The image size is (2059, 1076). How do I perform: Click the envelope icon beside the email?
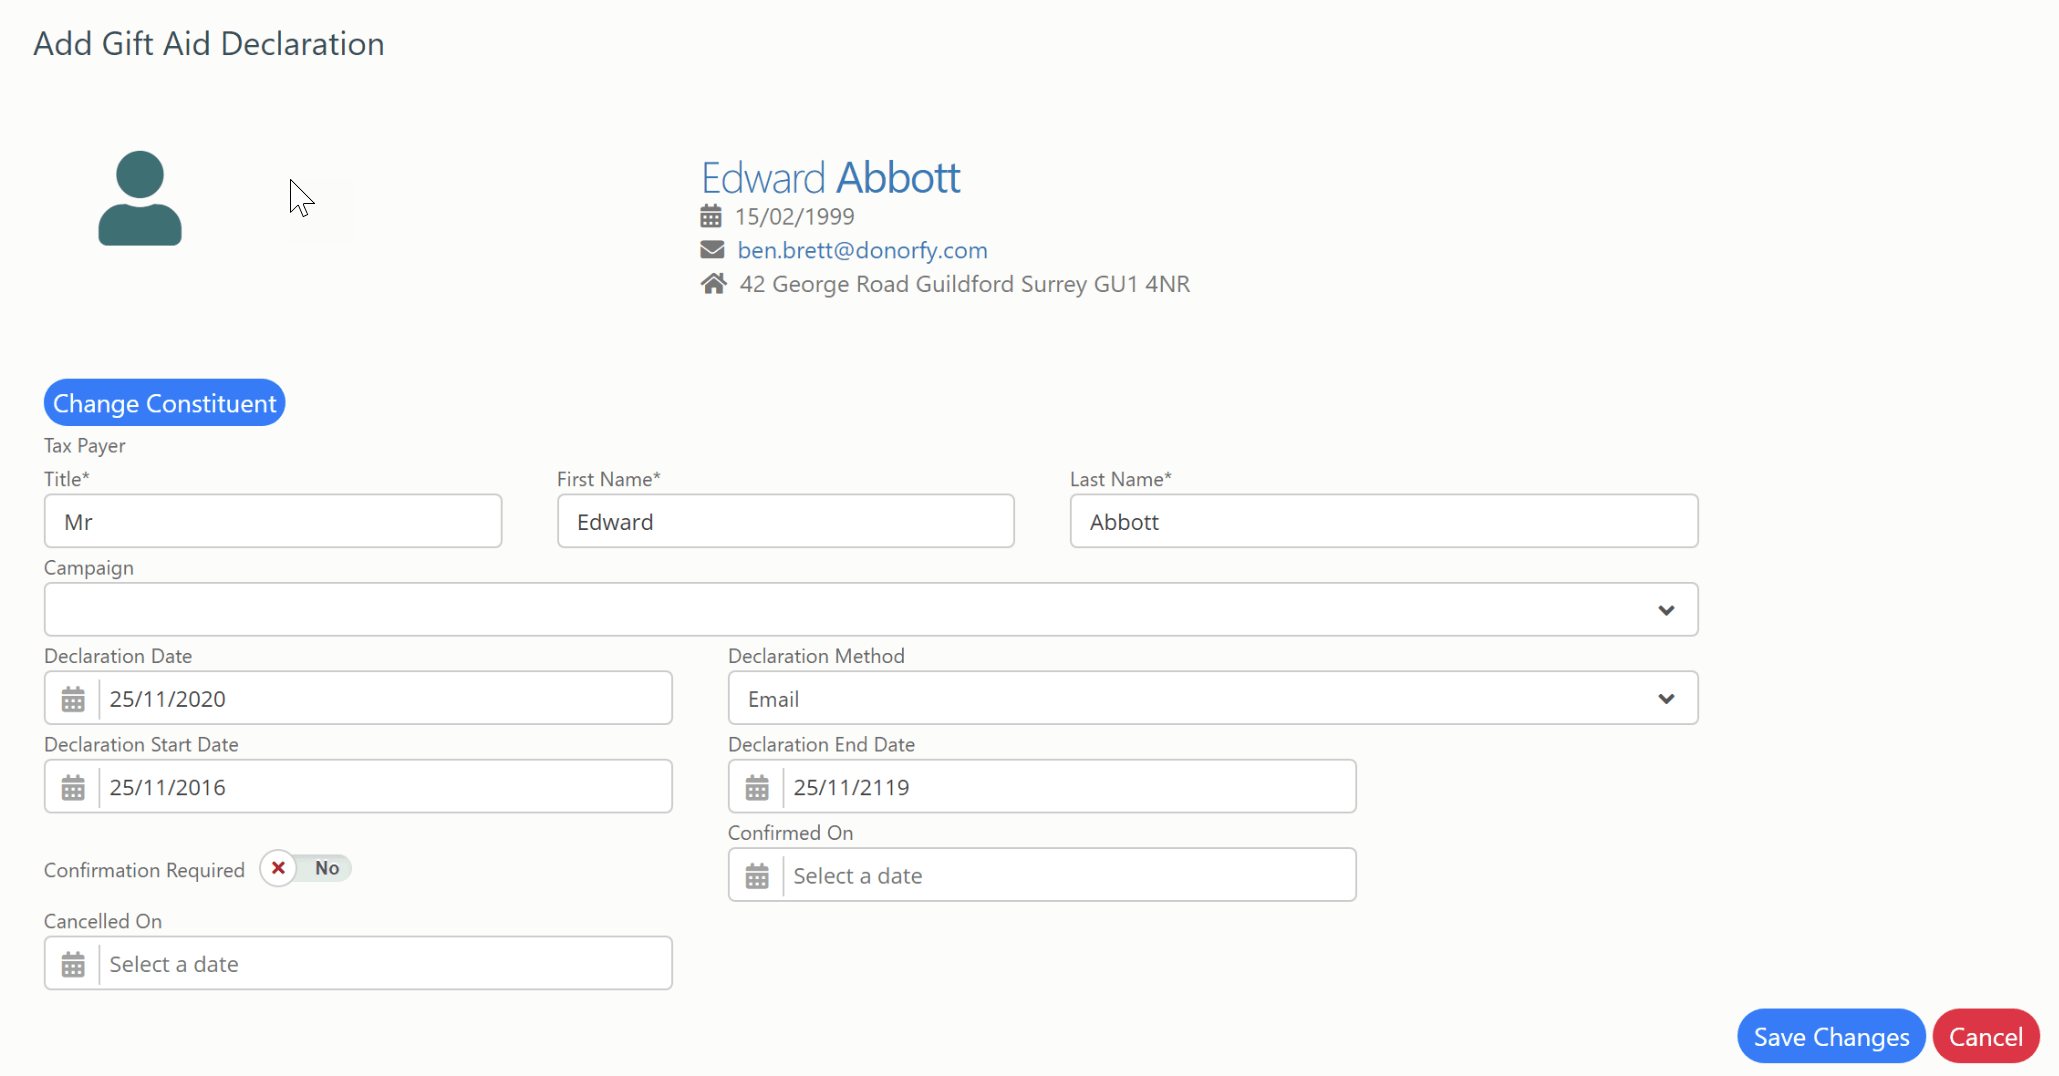711,249
